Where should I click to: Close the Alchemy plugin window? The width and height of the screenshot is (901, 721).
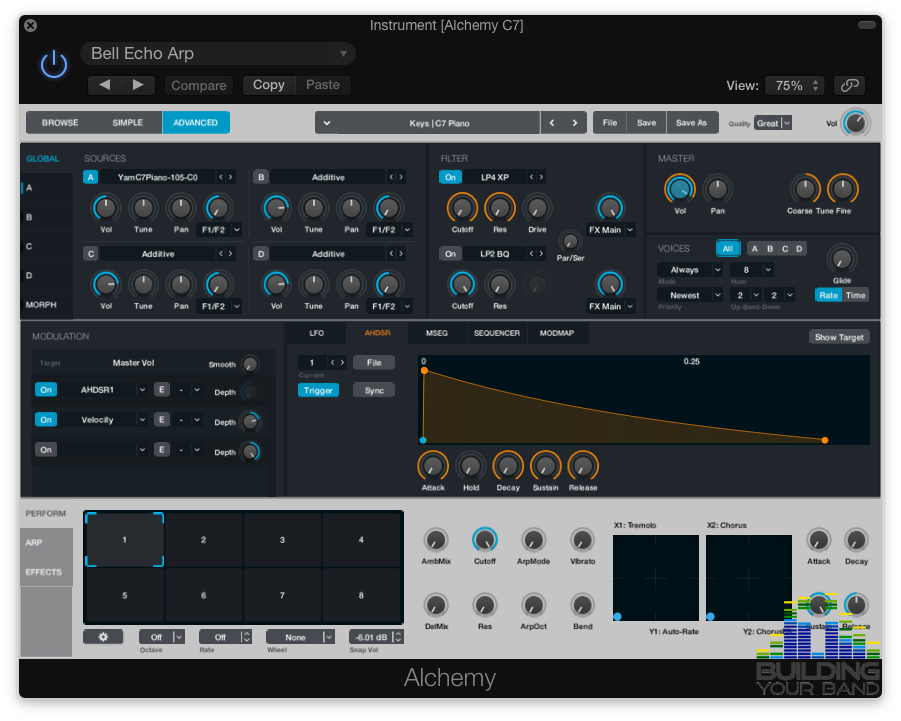point(31,25)
